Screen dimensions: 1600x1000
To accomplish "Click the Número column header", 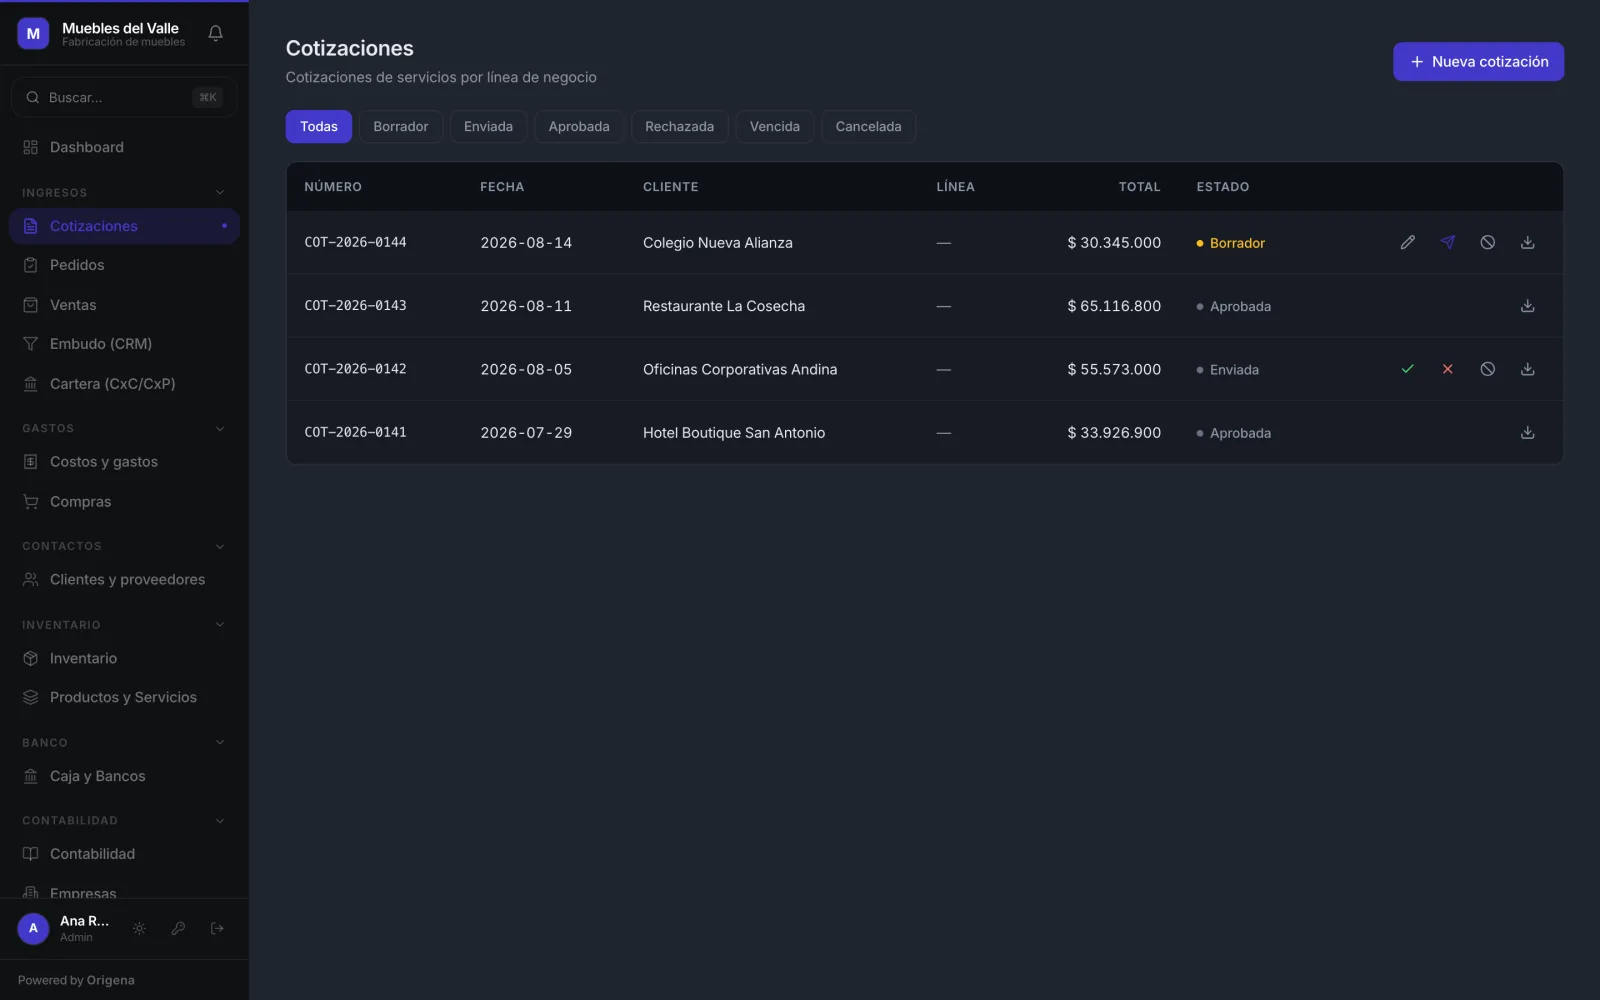I will tap(333, 187).
